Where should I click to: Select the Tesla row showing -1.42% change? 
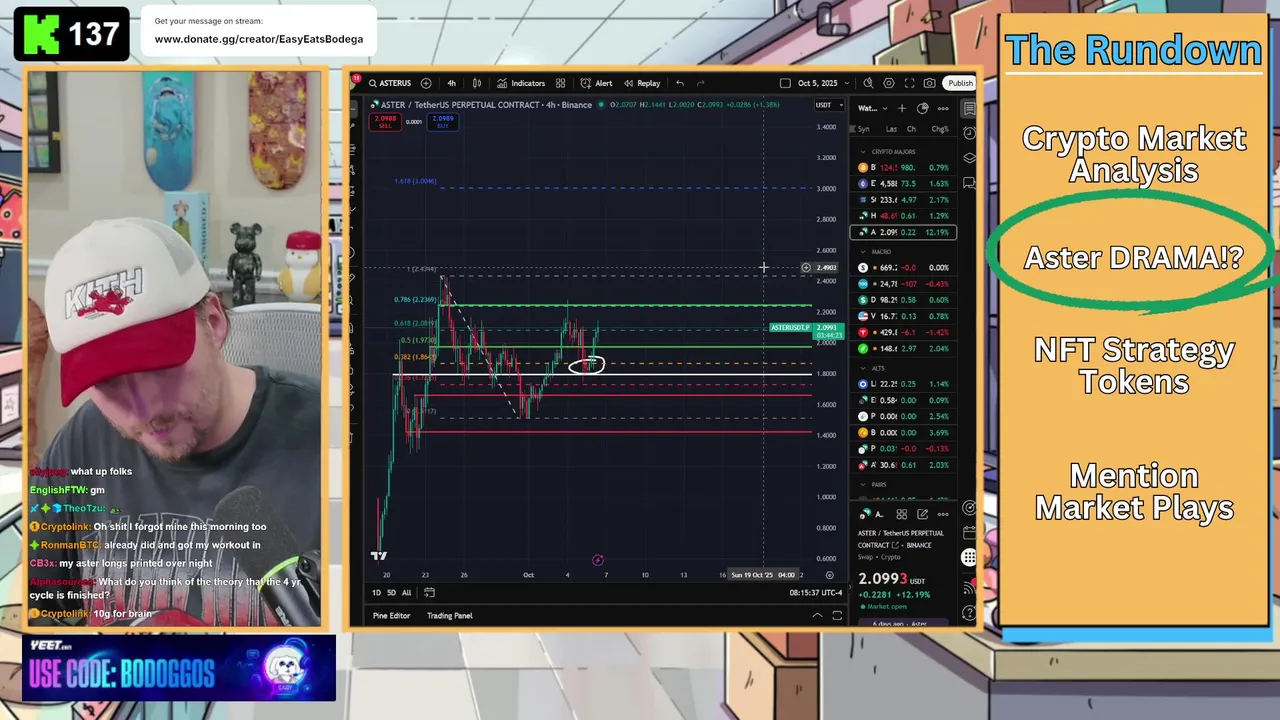click(903, 332)
